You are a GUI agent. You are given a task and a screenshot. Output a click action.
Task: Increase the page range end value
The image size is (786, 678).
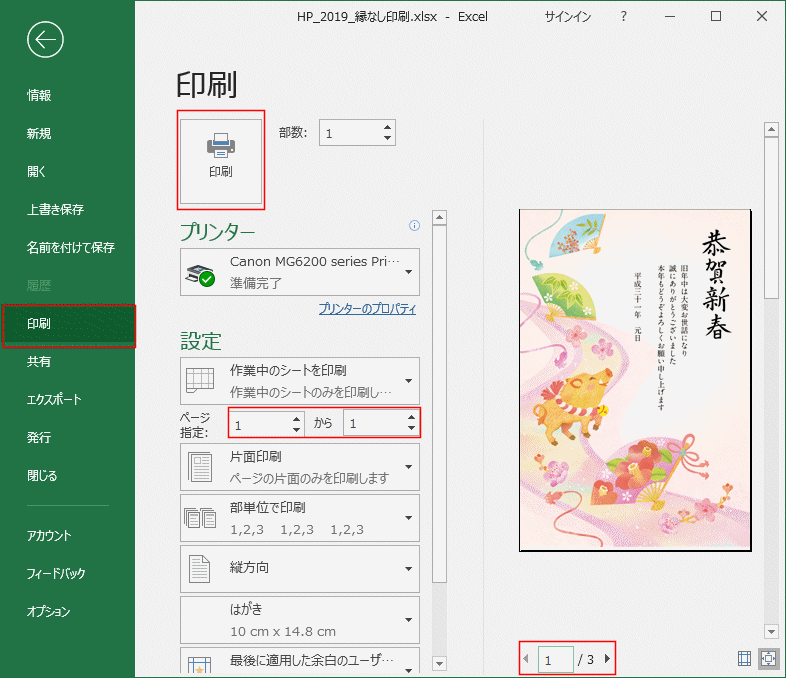click(x=412, y=417)
